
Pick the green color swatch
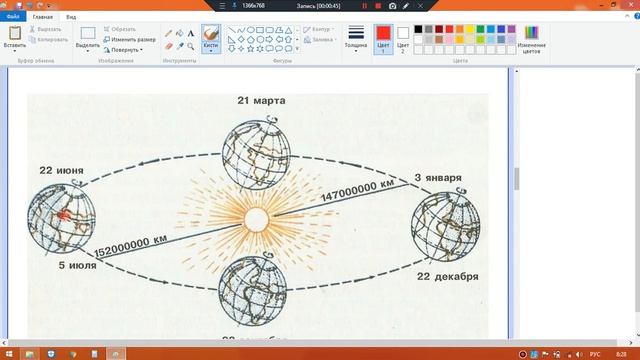tap(480, 29)
